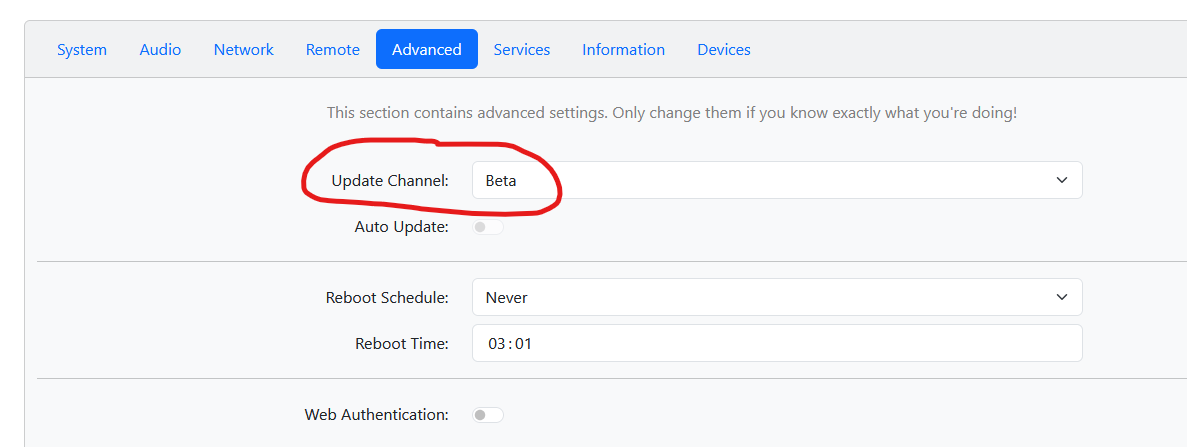The width and height of the screenshot is (1187, 447).
Task: Expand the Reboot Schedule dropdown showing Never
Action: point(776,297)
